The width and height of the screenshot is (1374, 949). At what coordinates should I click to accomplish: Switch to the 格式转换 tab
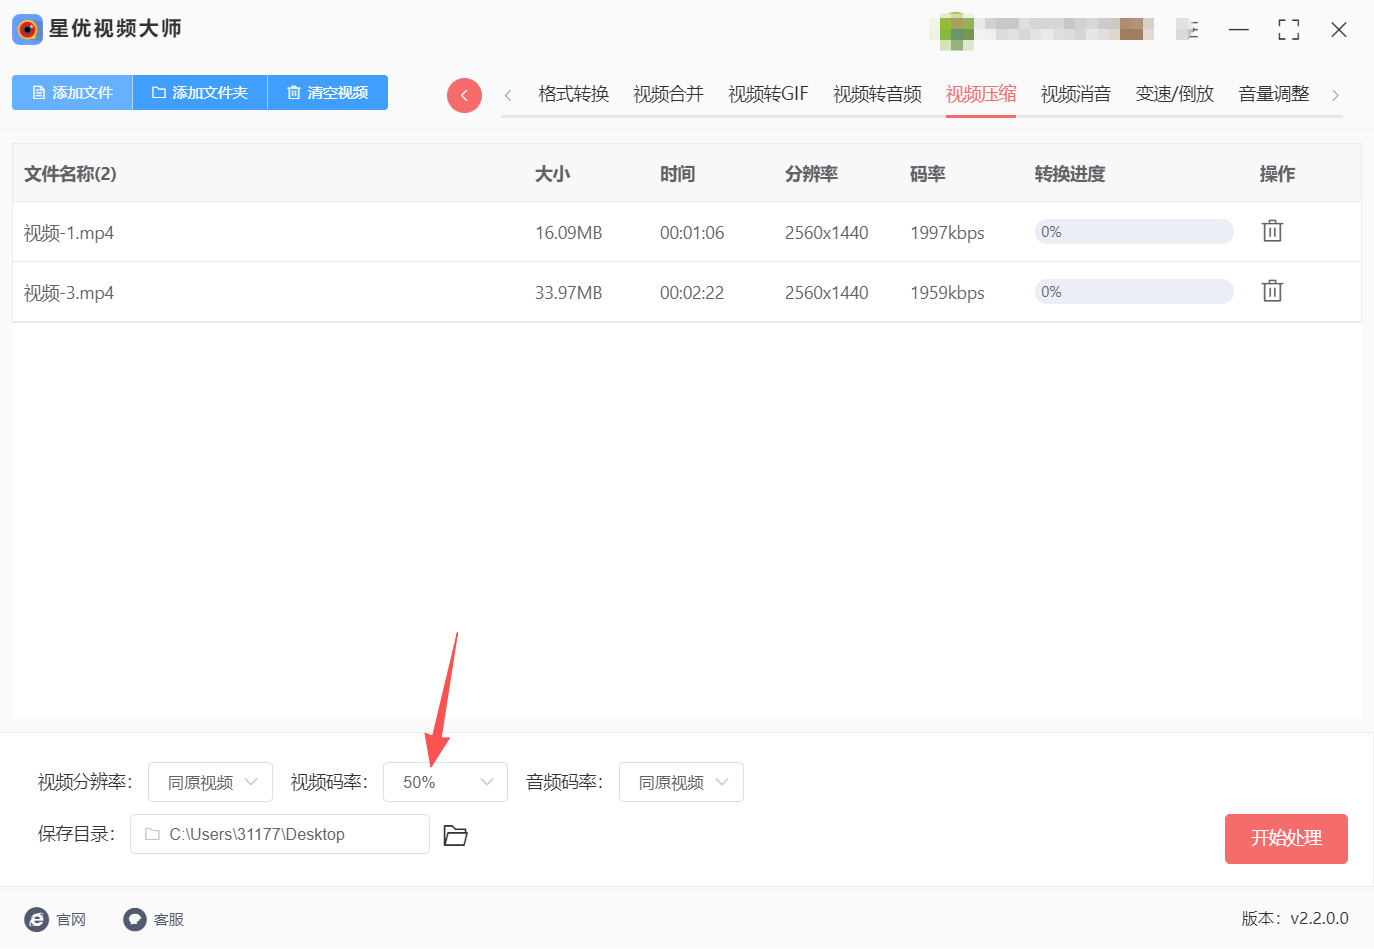coord(573,94)
